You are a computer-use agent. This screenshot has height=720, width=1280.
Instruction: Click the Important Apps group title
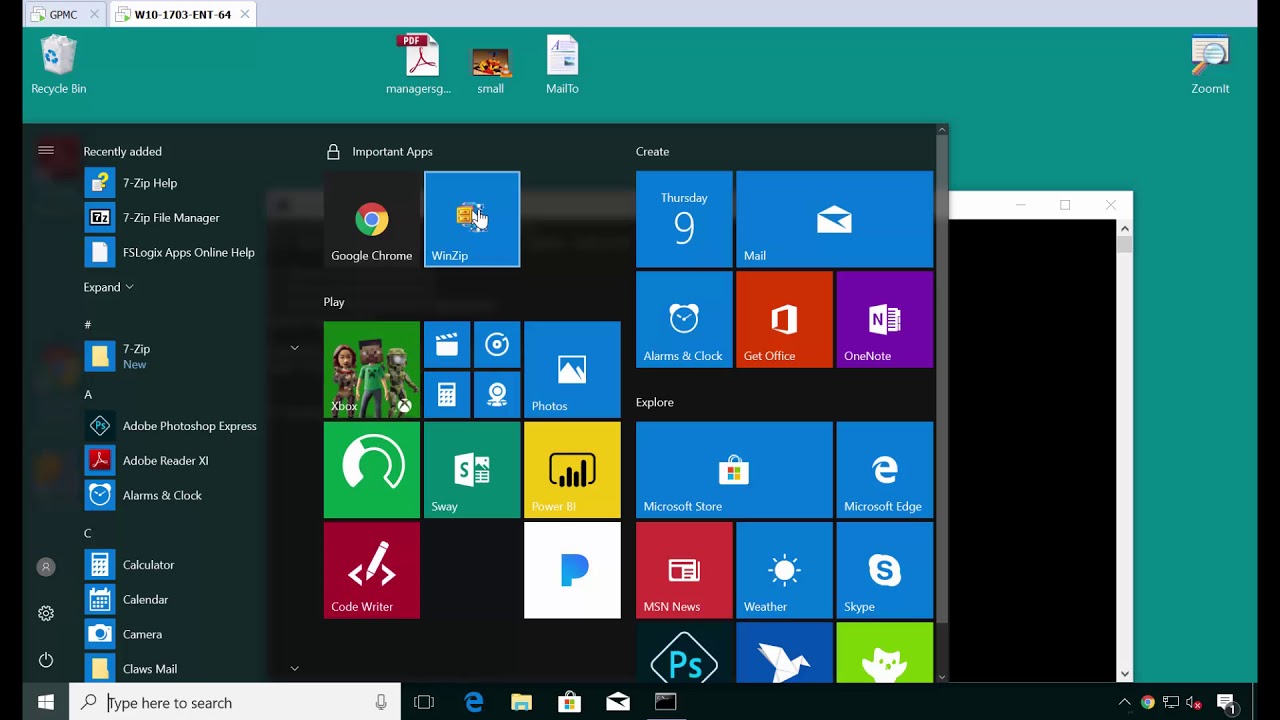coord(392,152)
